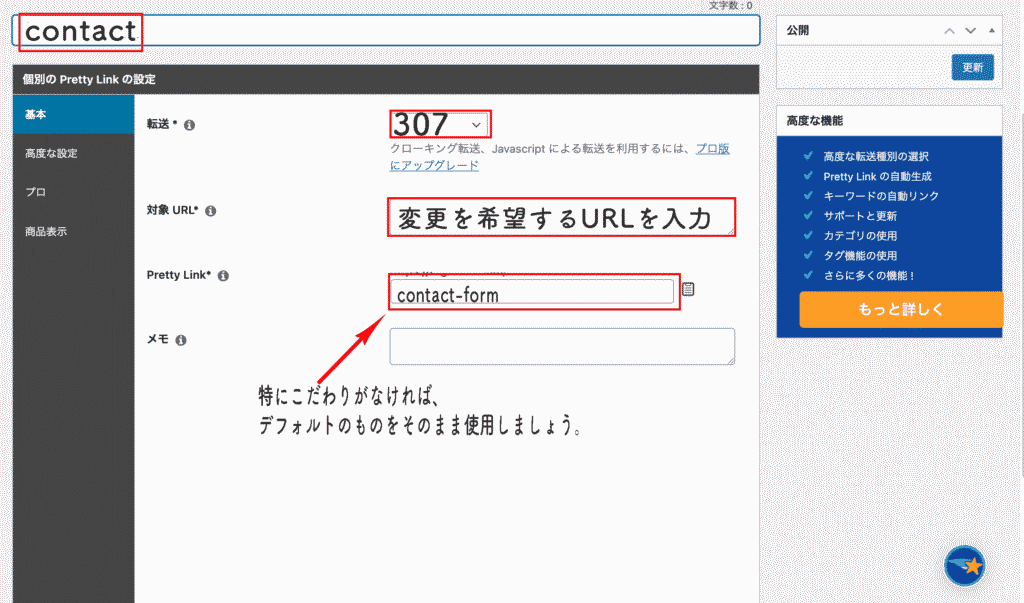Click inside the メモ text area
1024x603 pixels.
click(561, 346)
